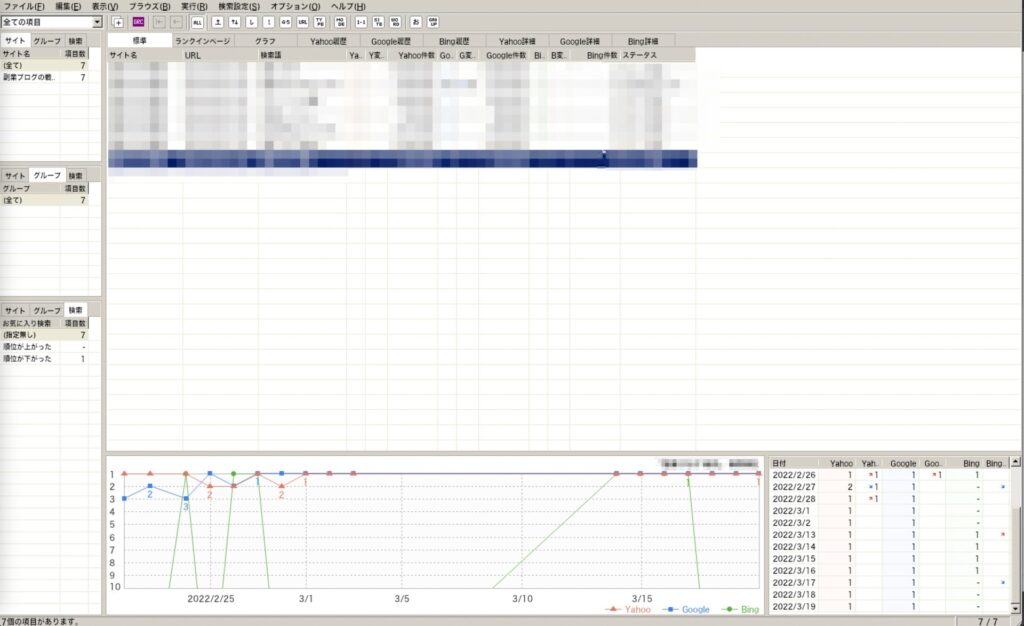Screen dimensions: 1024x626
Task: Click the add-item toolbar icon with plus sign
Action: (118, 22)
